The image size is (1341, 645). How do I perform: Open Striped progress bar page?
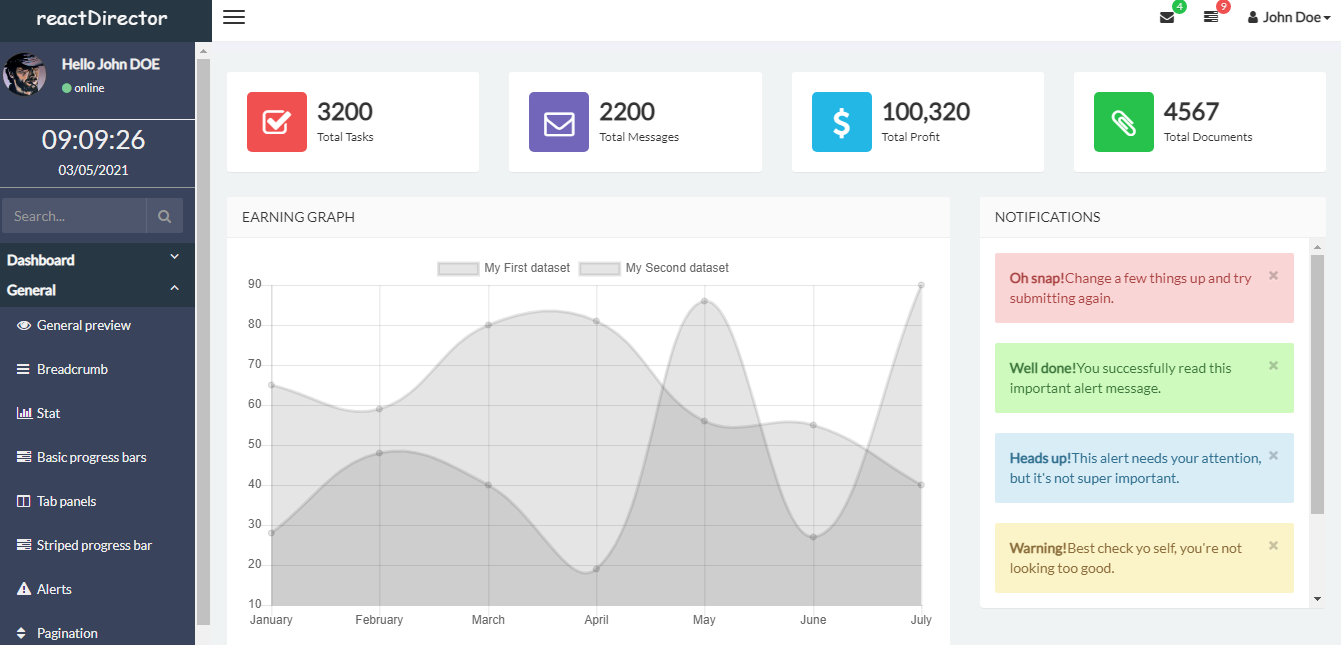[97, 545]
